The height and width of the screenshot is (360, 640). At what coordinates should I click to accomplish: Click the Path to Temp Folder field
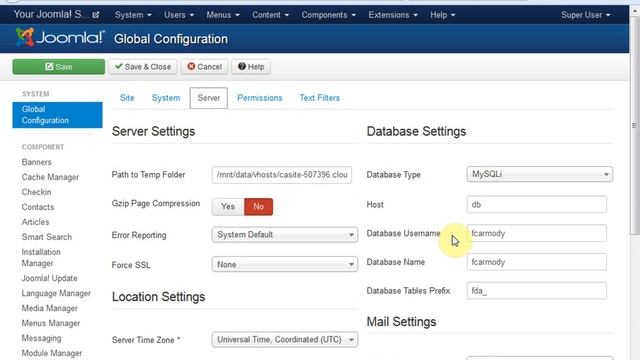pos(282,175)
